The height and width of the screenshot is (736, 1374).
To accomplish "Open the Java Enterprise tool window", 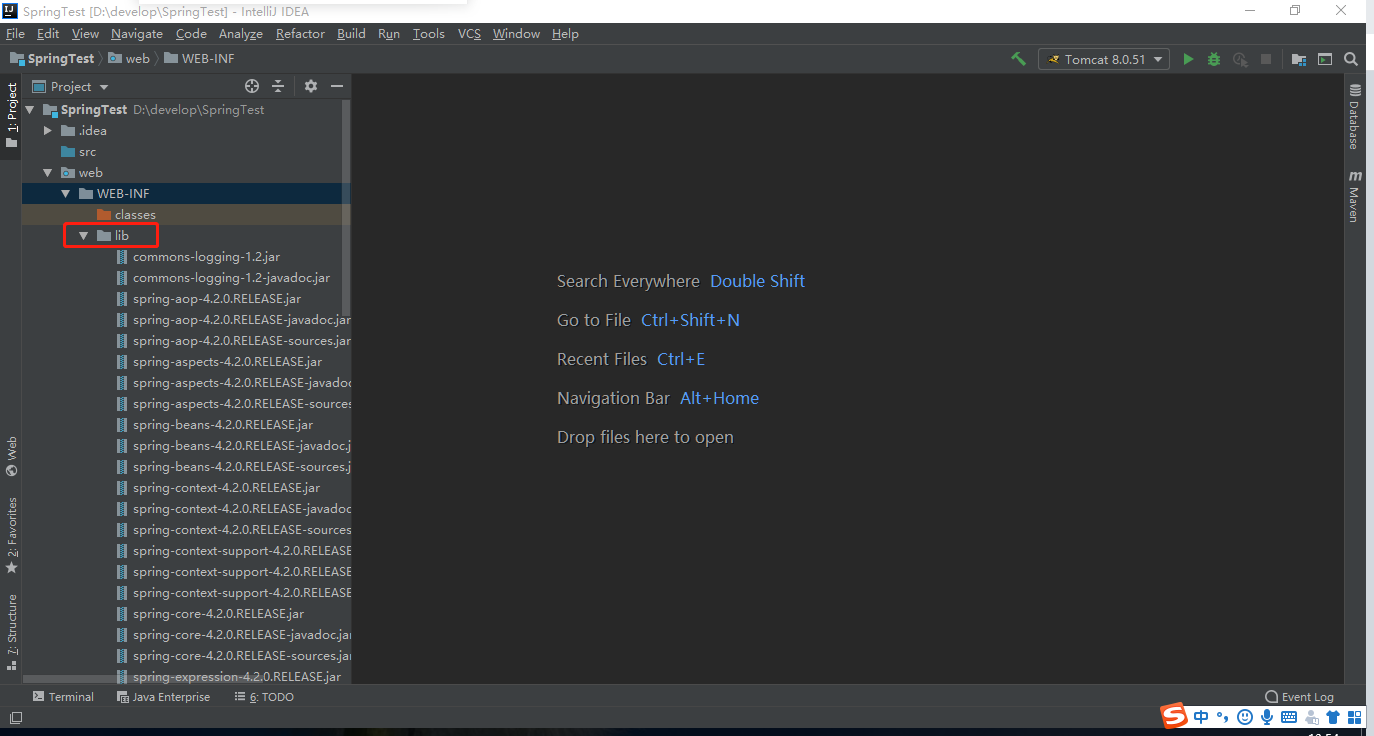I will 163,697.
